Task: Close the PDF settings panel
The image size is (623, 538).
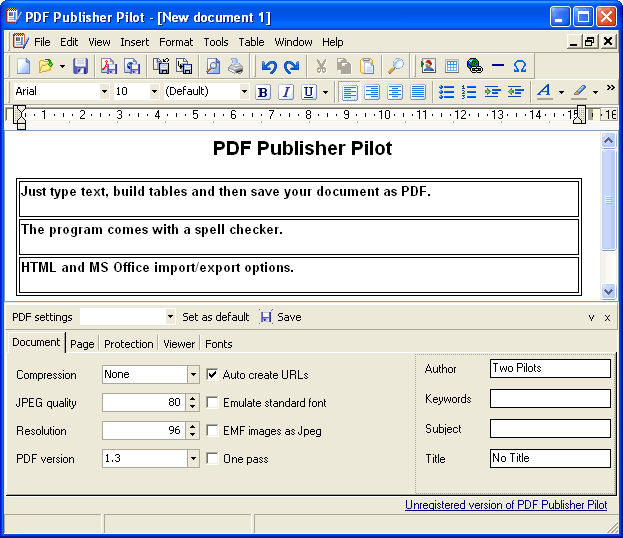Action: tap(607, 317)
